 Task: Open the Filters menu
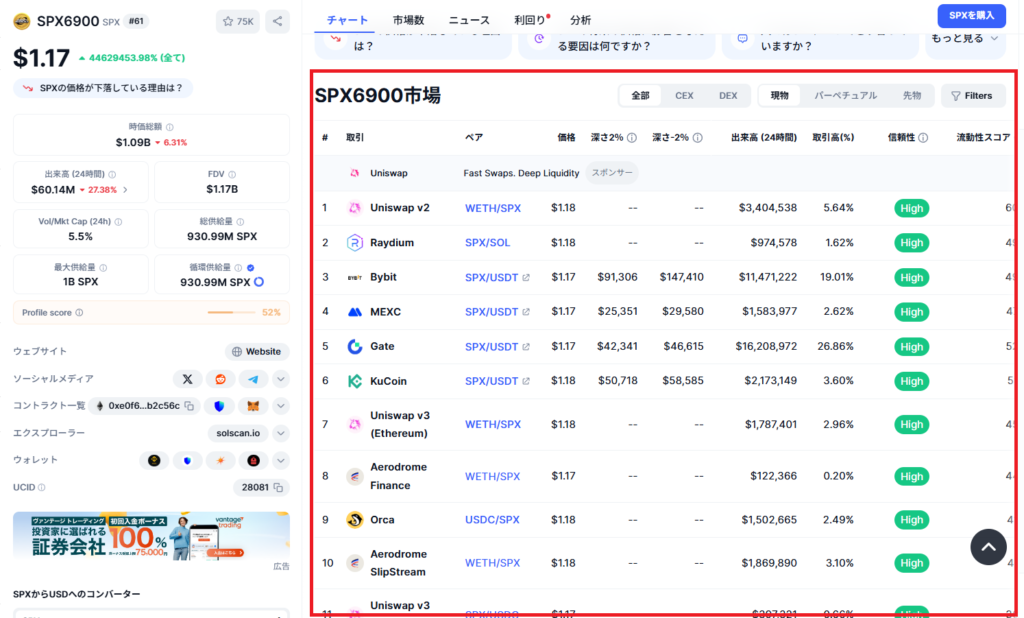(x=973, y=96)
